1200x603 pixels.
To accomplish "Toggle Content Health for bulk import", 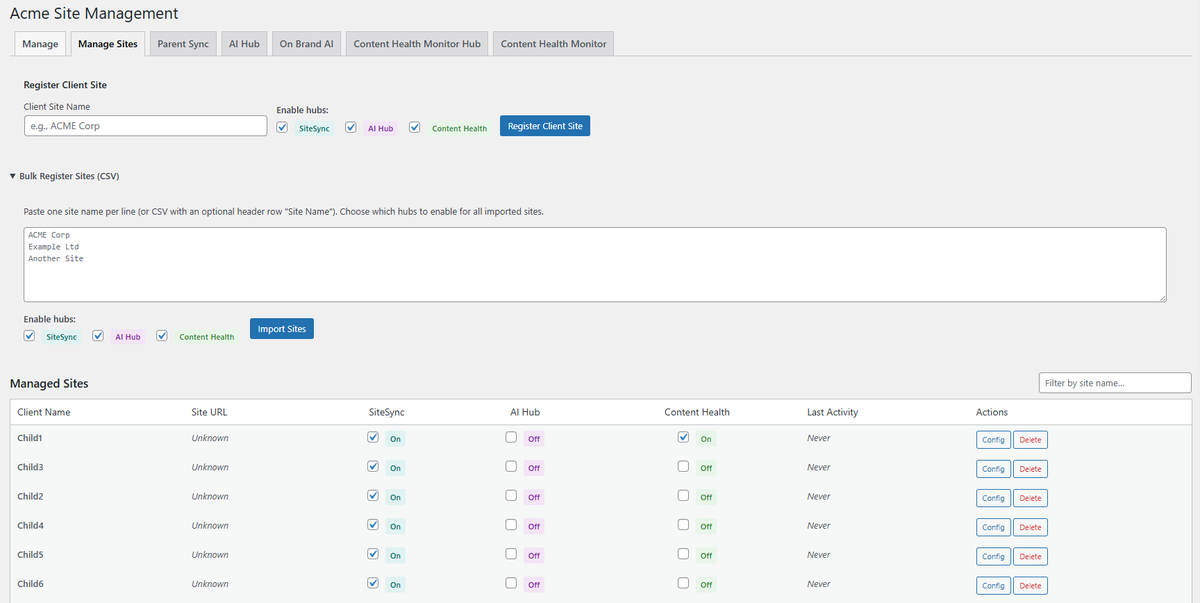I will (x=162, y=336).
